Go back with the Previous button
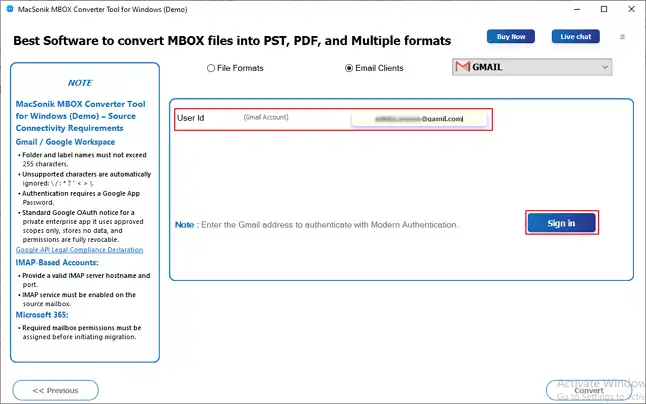 click(x=56, y=390)
